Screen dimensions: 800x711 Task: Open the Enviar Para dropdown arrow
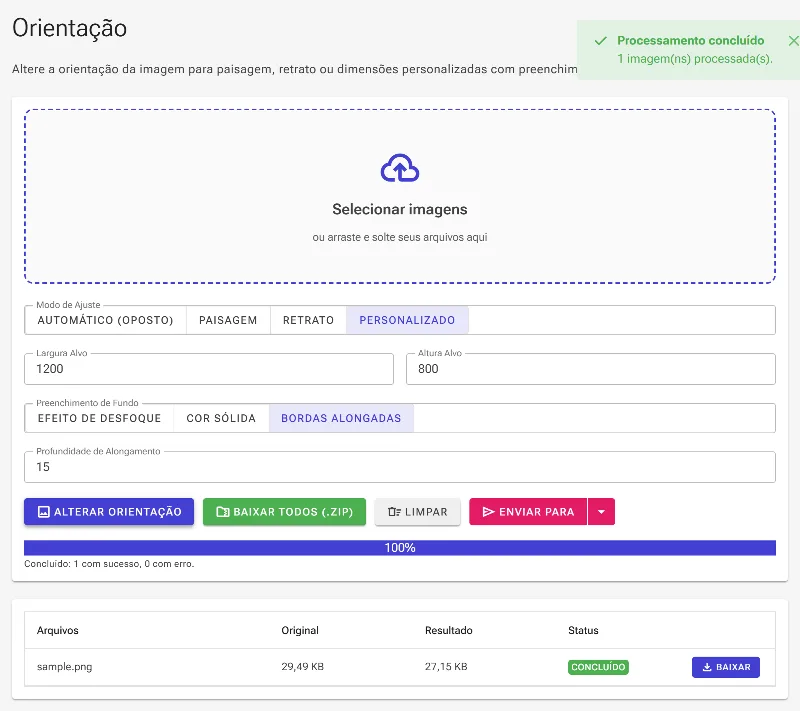tap(602, 512)
